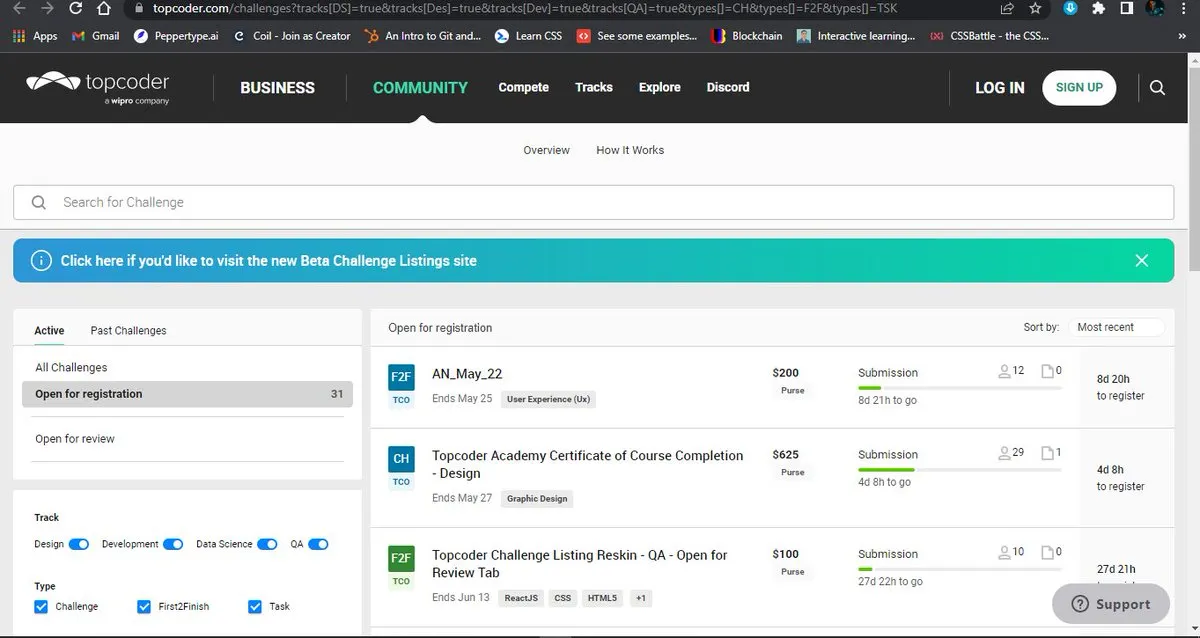1200x638 pixels.
Task: Click the info icon on the beta banner
Action: (x=41, y=260)
